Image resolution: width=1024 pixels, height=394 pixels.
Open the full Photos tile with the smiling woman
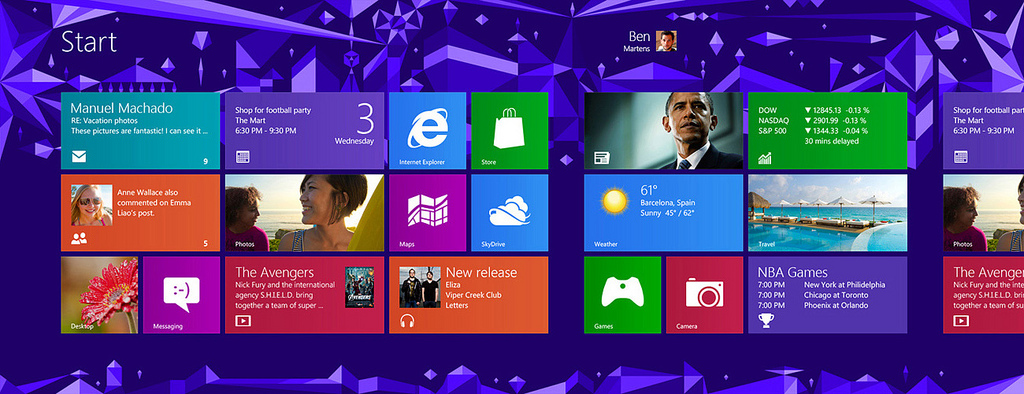click(x=304, y=213)
